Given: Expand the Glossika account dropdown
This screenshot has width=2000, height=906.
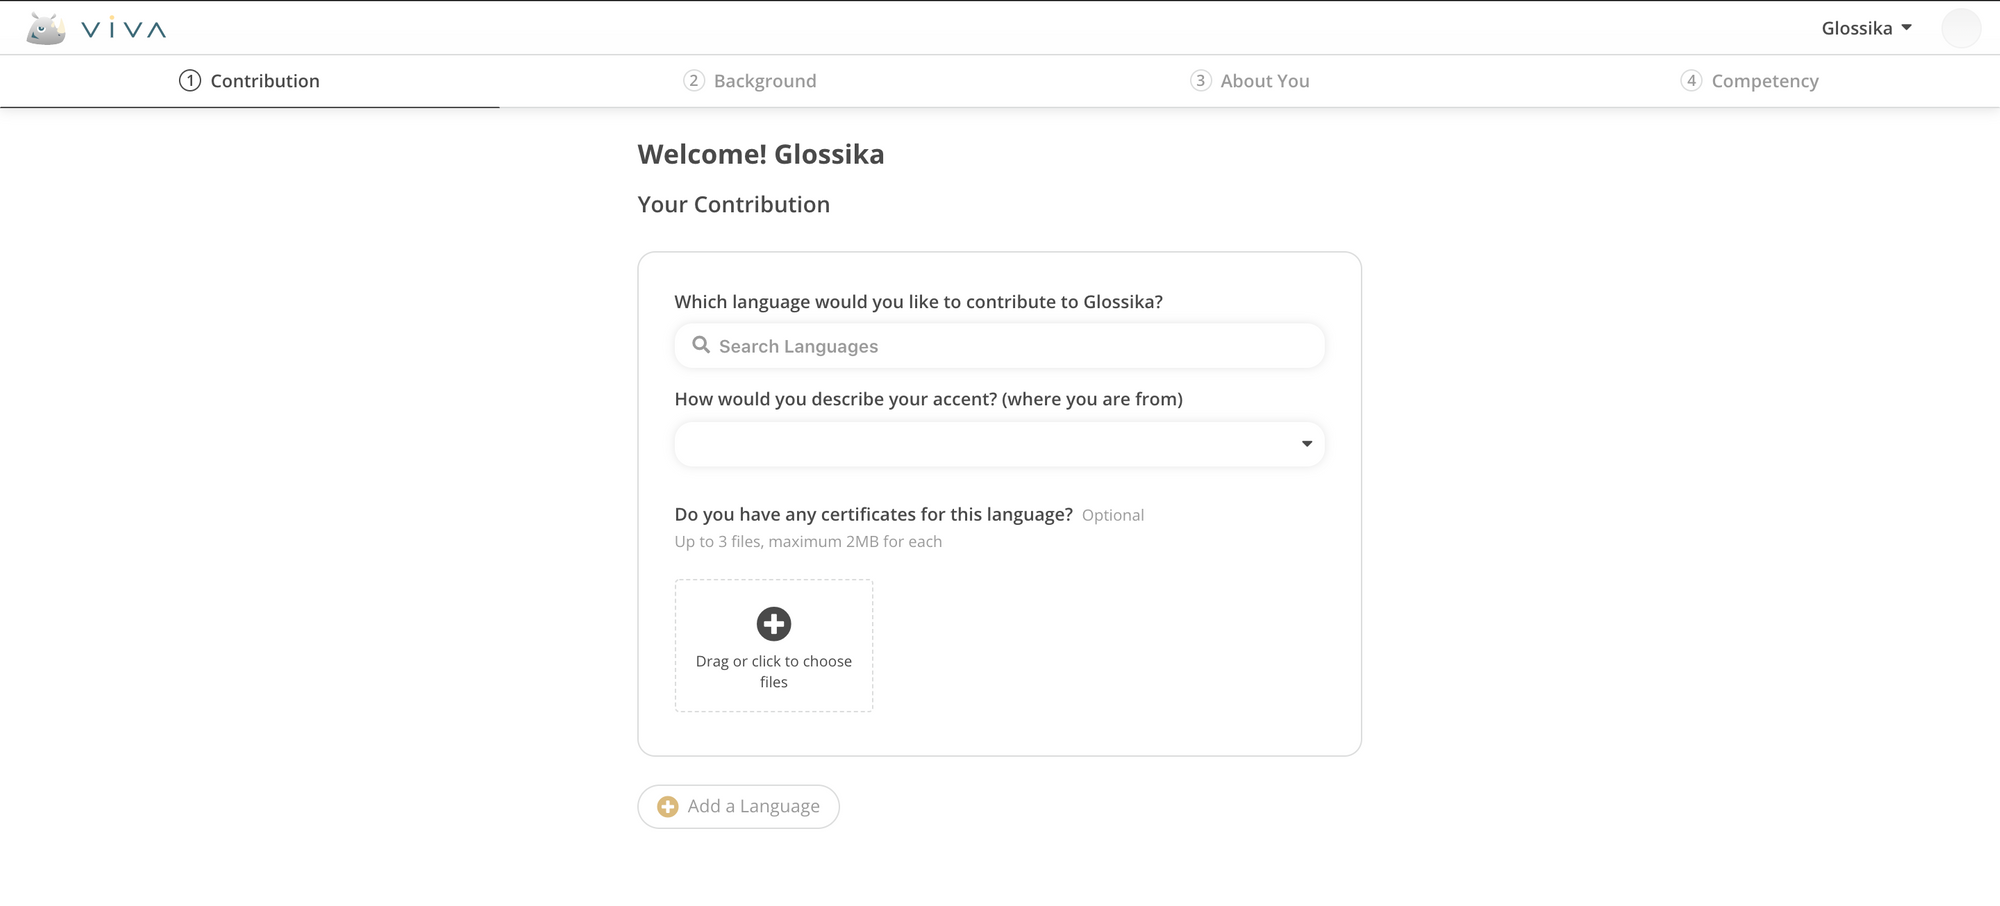Looking at the screenshot, I should 1867,28.
